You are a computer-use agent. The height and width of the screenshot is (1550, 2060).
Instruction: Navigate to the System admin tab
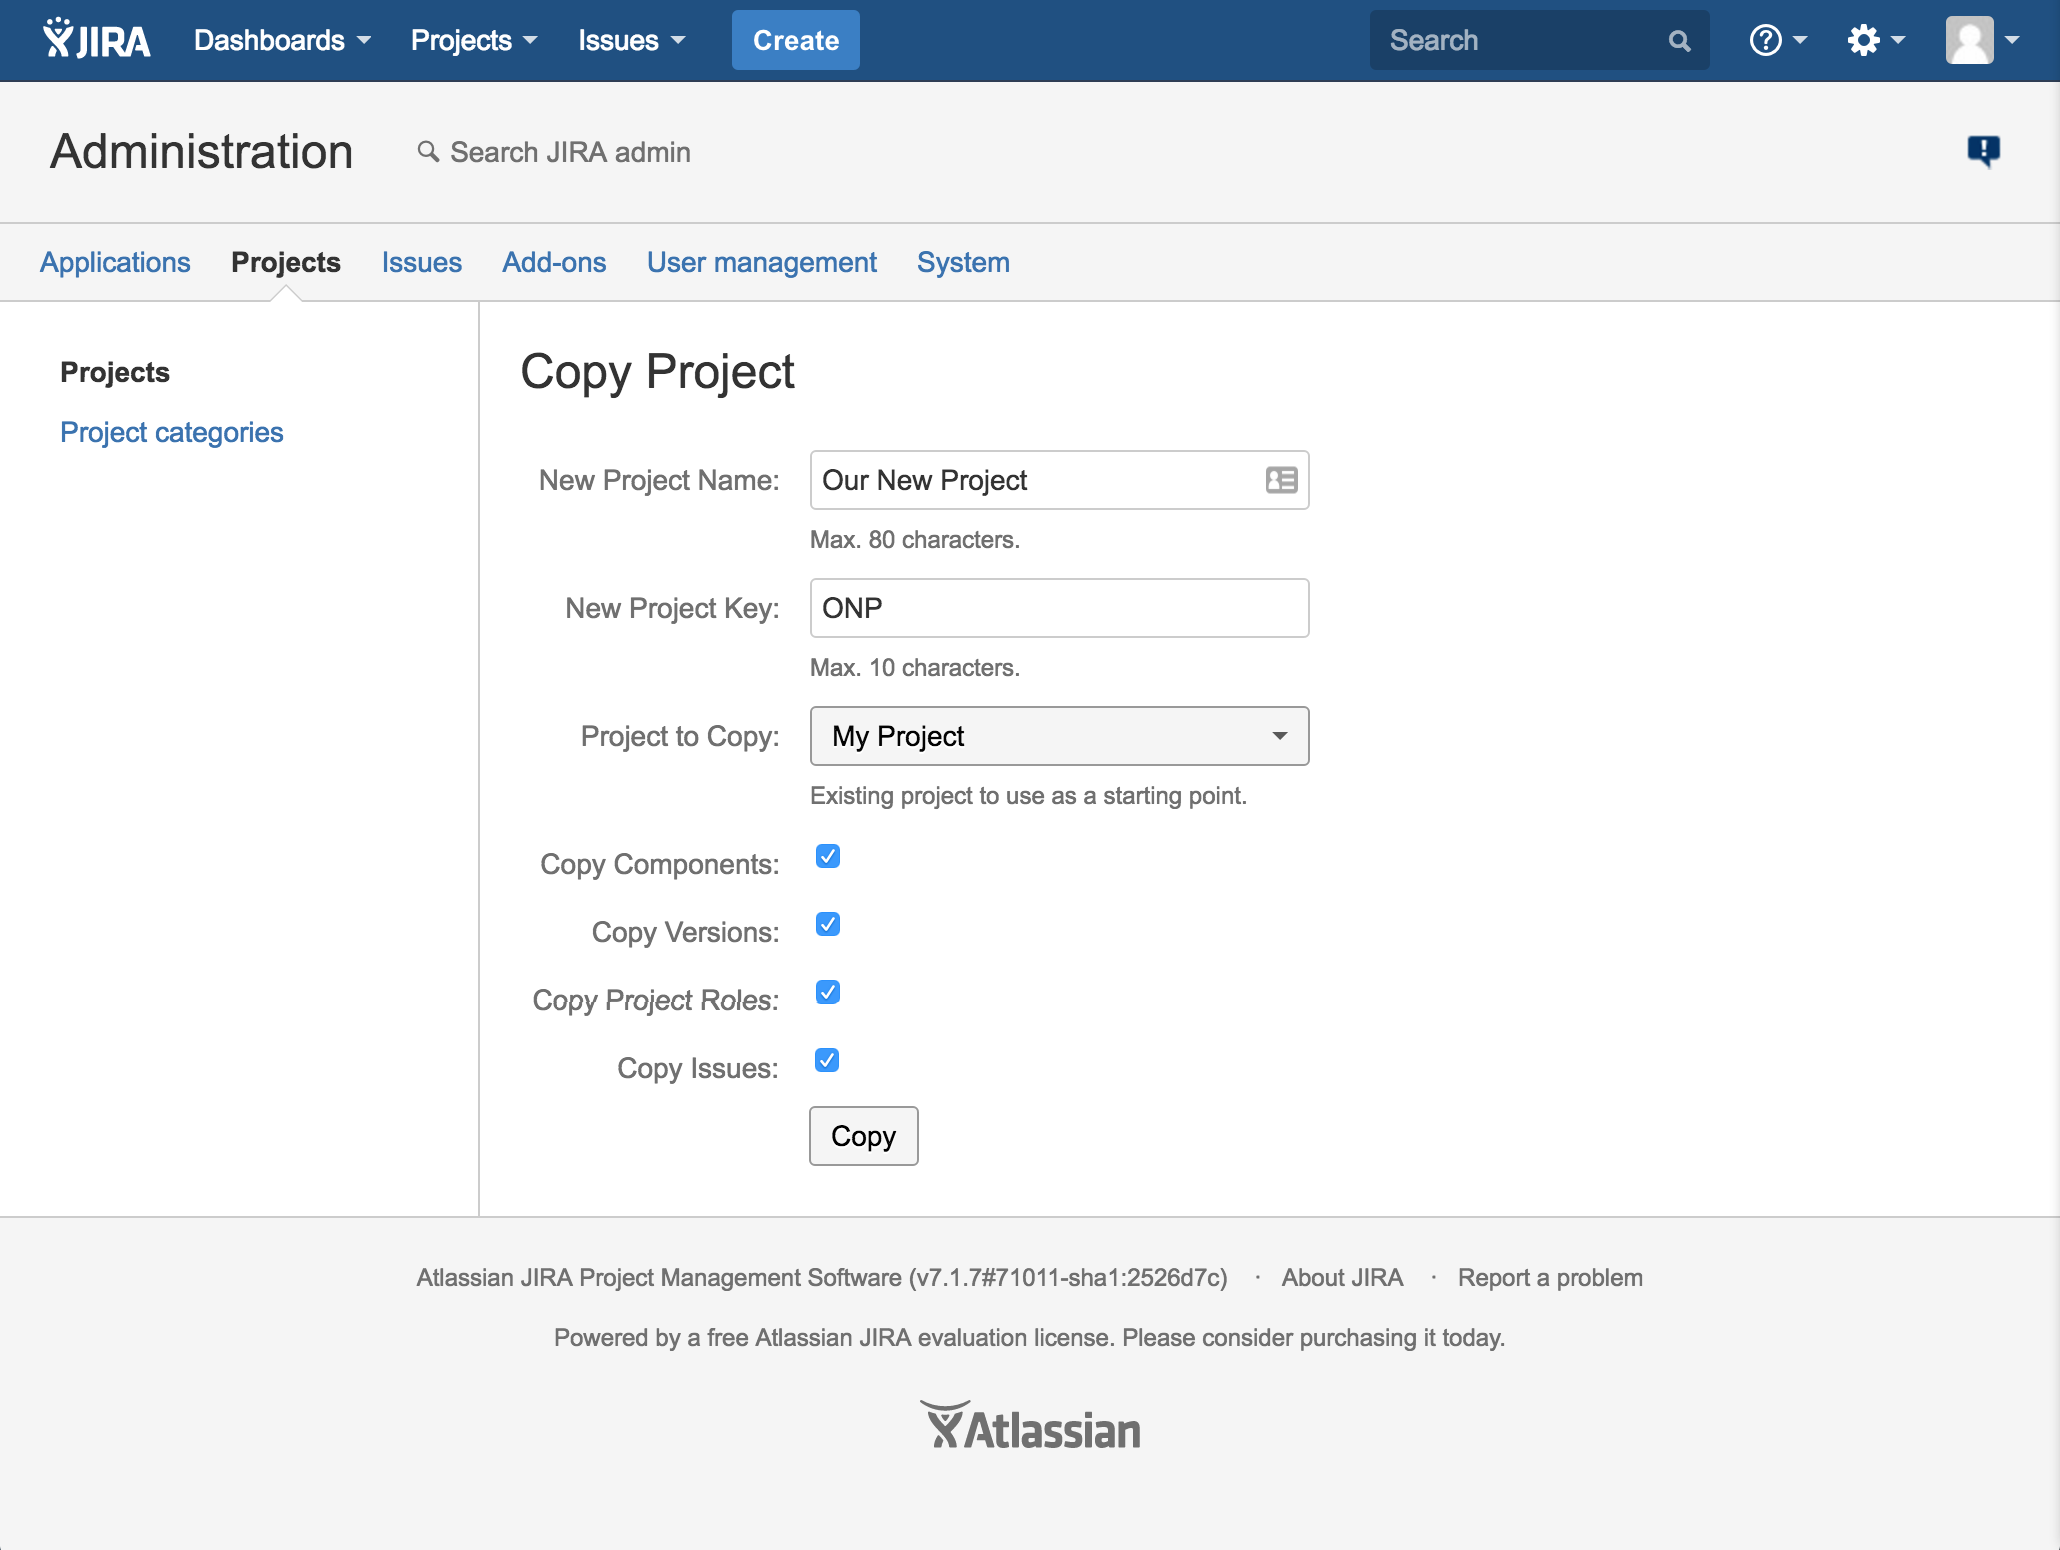click(x=964, y=262)
